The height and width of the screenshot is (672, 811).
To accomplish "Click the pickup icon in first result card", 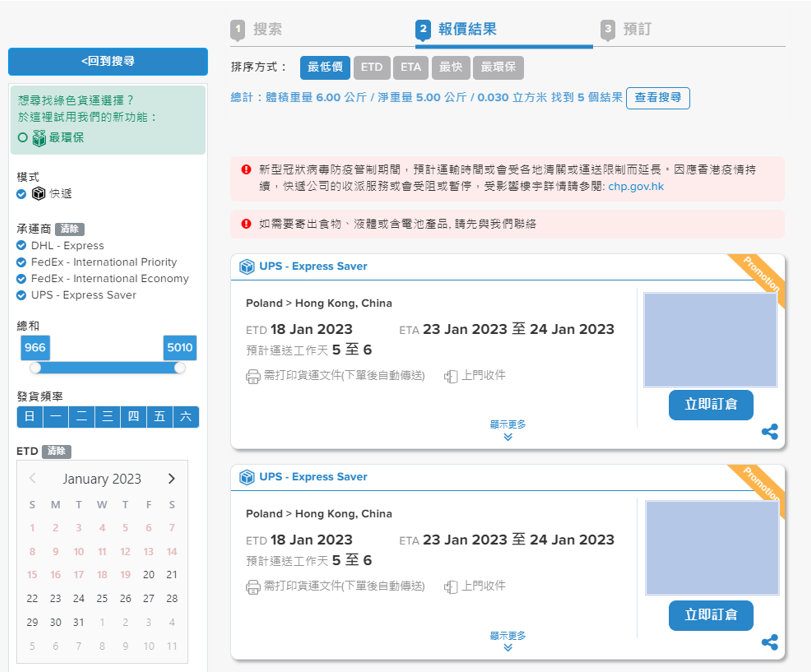I will pos(450,376).
